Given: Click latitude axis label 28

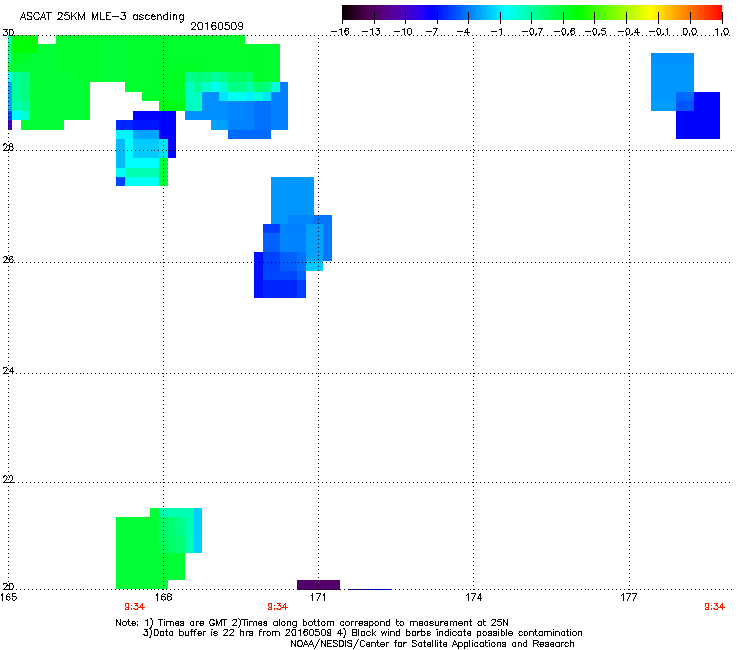Looking at the screenshot, I should coord(8,147).
